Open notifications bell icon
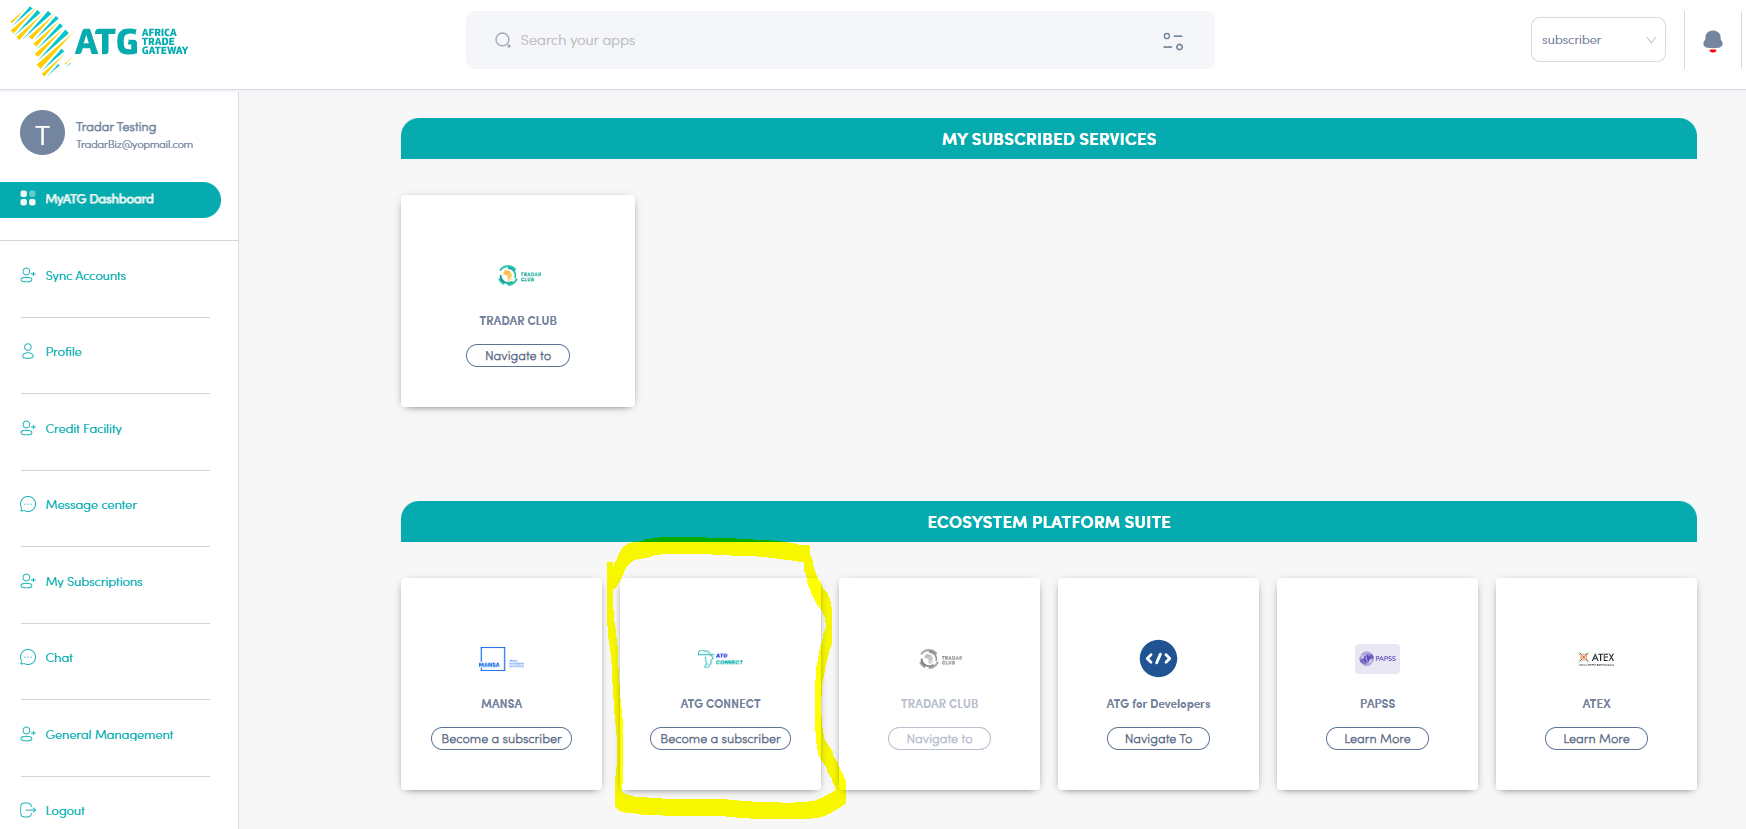The height and width of the screenshot is (829, 1746). click(x=1713, y=41)
